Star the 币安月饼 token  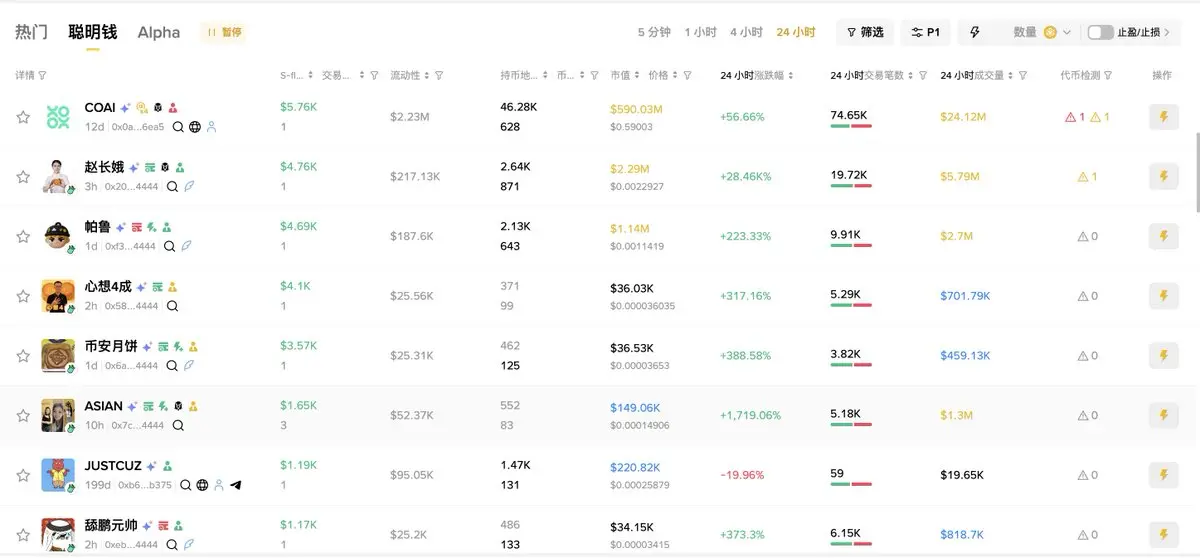pos(23,356)
